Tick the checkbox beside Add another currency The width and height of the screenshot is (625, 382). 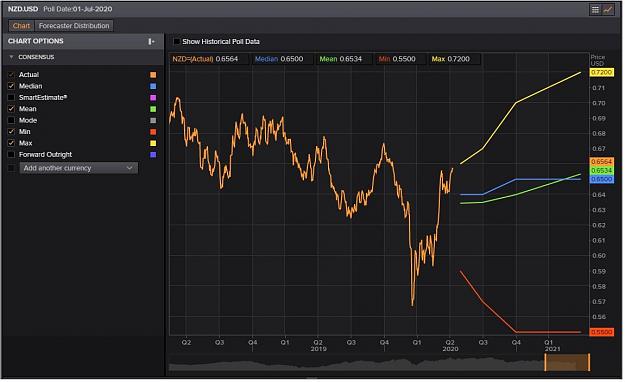pos(12,168)
